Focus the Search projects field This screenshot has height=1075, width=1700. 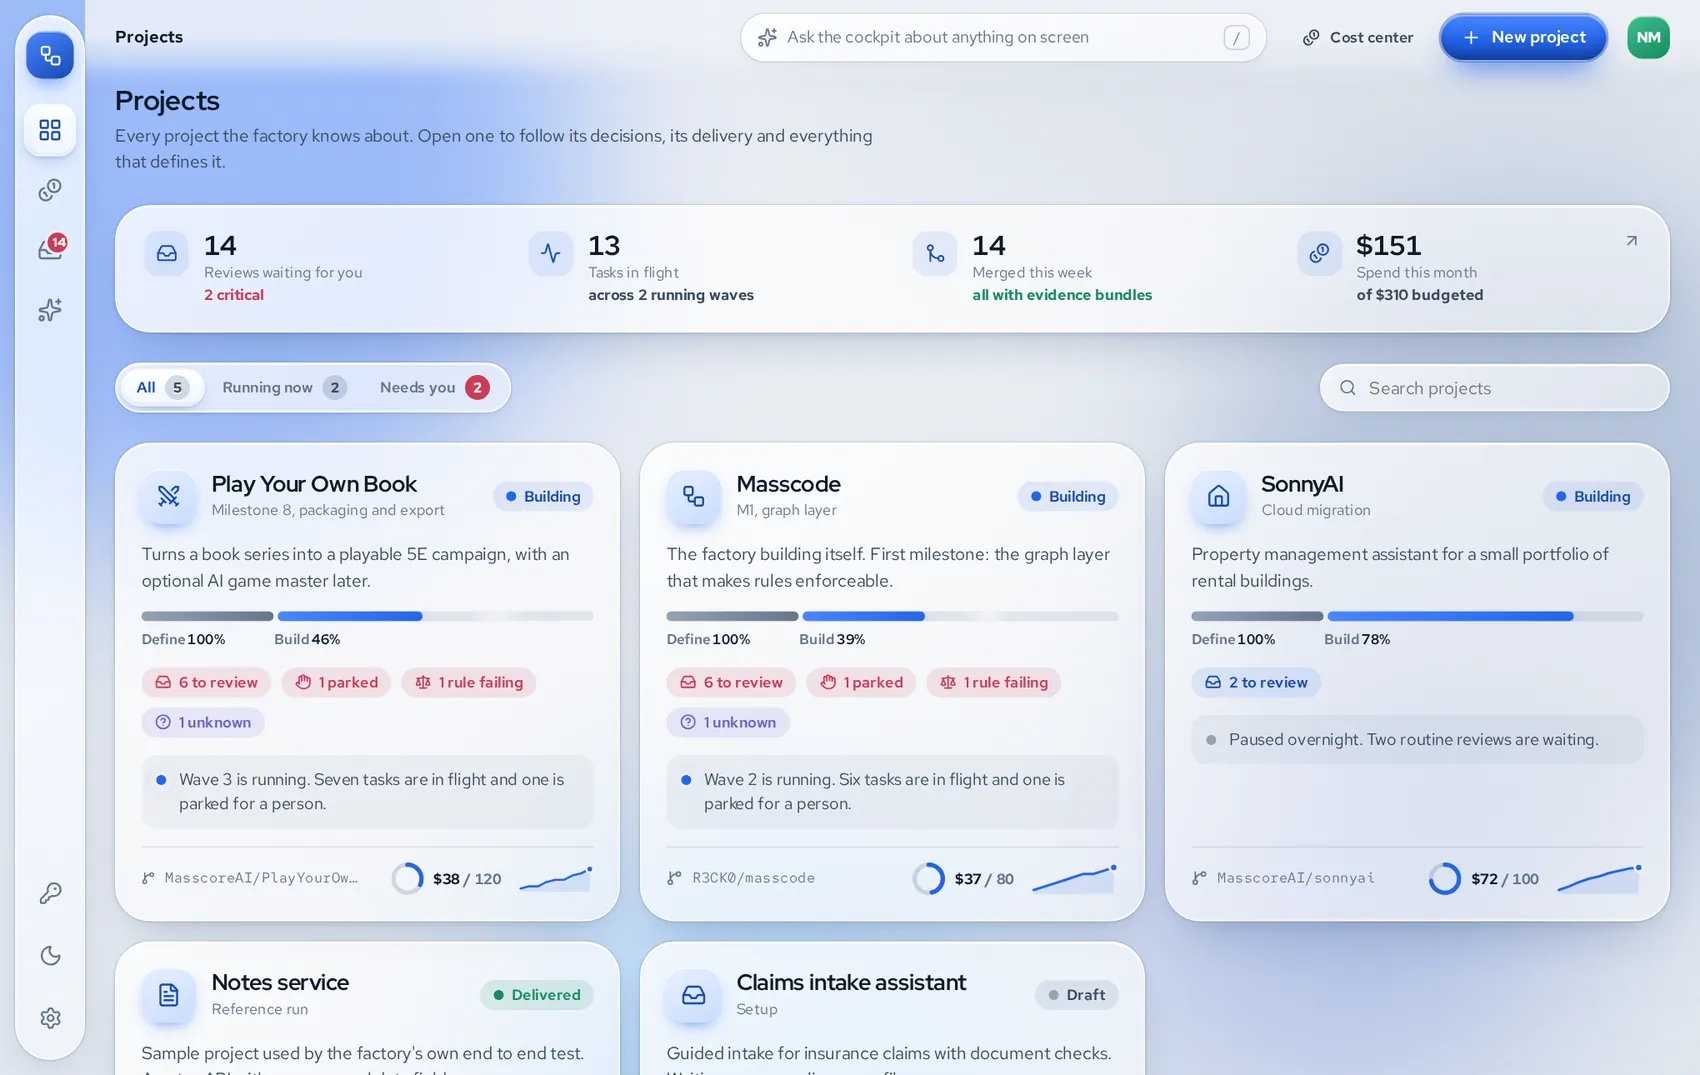click(x=1494, y=388)
